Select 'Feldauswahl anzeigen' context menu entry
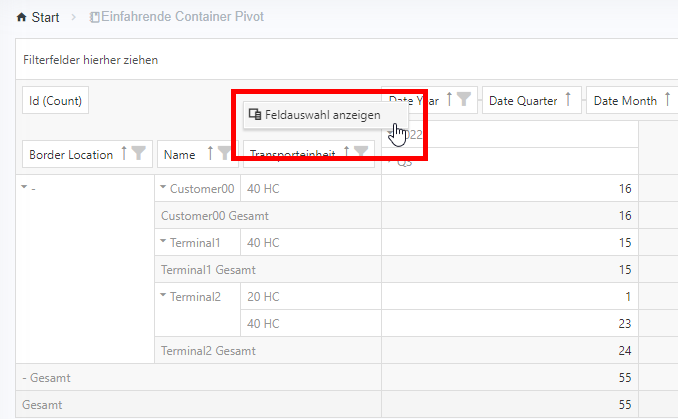Screen dimensions: 678x419 pyautogui.click(x=312, y=114)
